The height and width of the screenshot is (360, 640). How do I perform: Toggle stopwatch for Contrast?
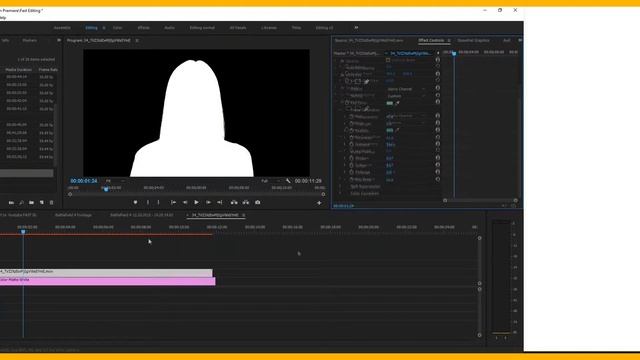coord(351,172)
